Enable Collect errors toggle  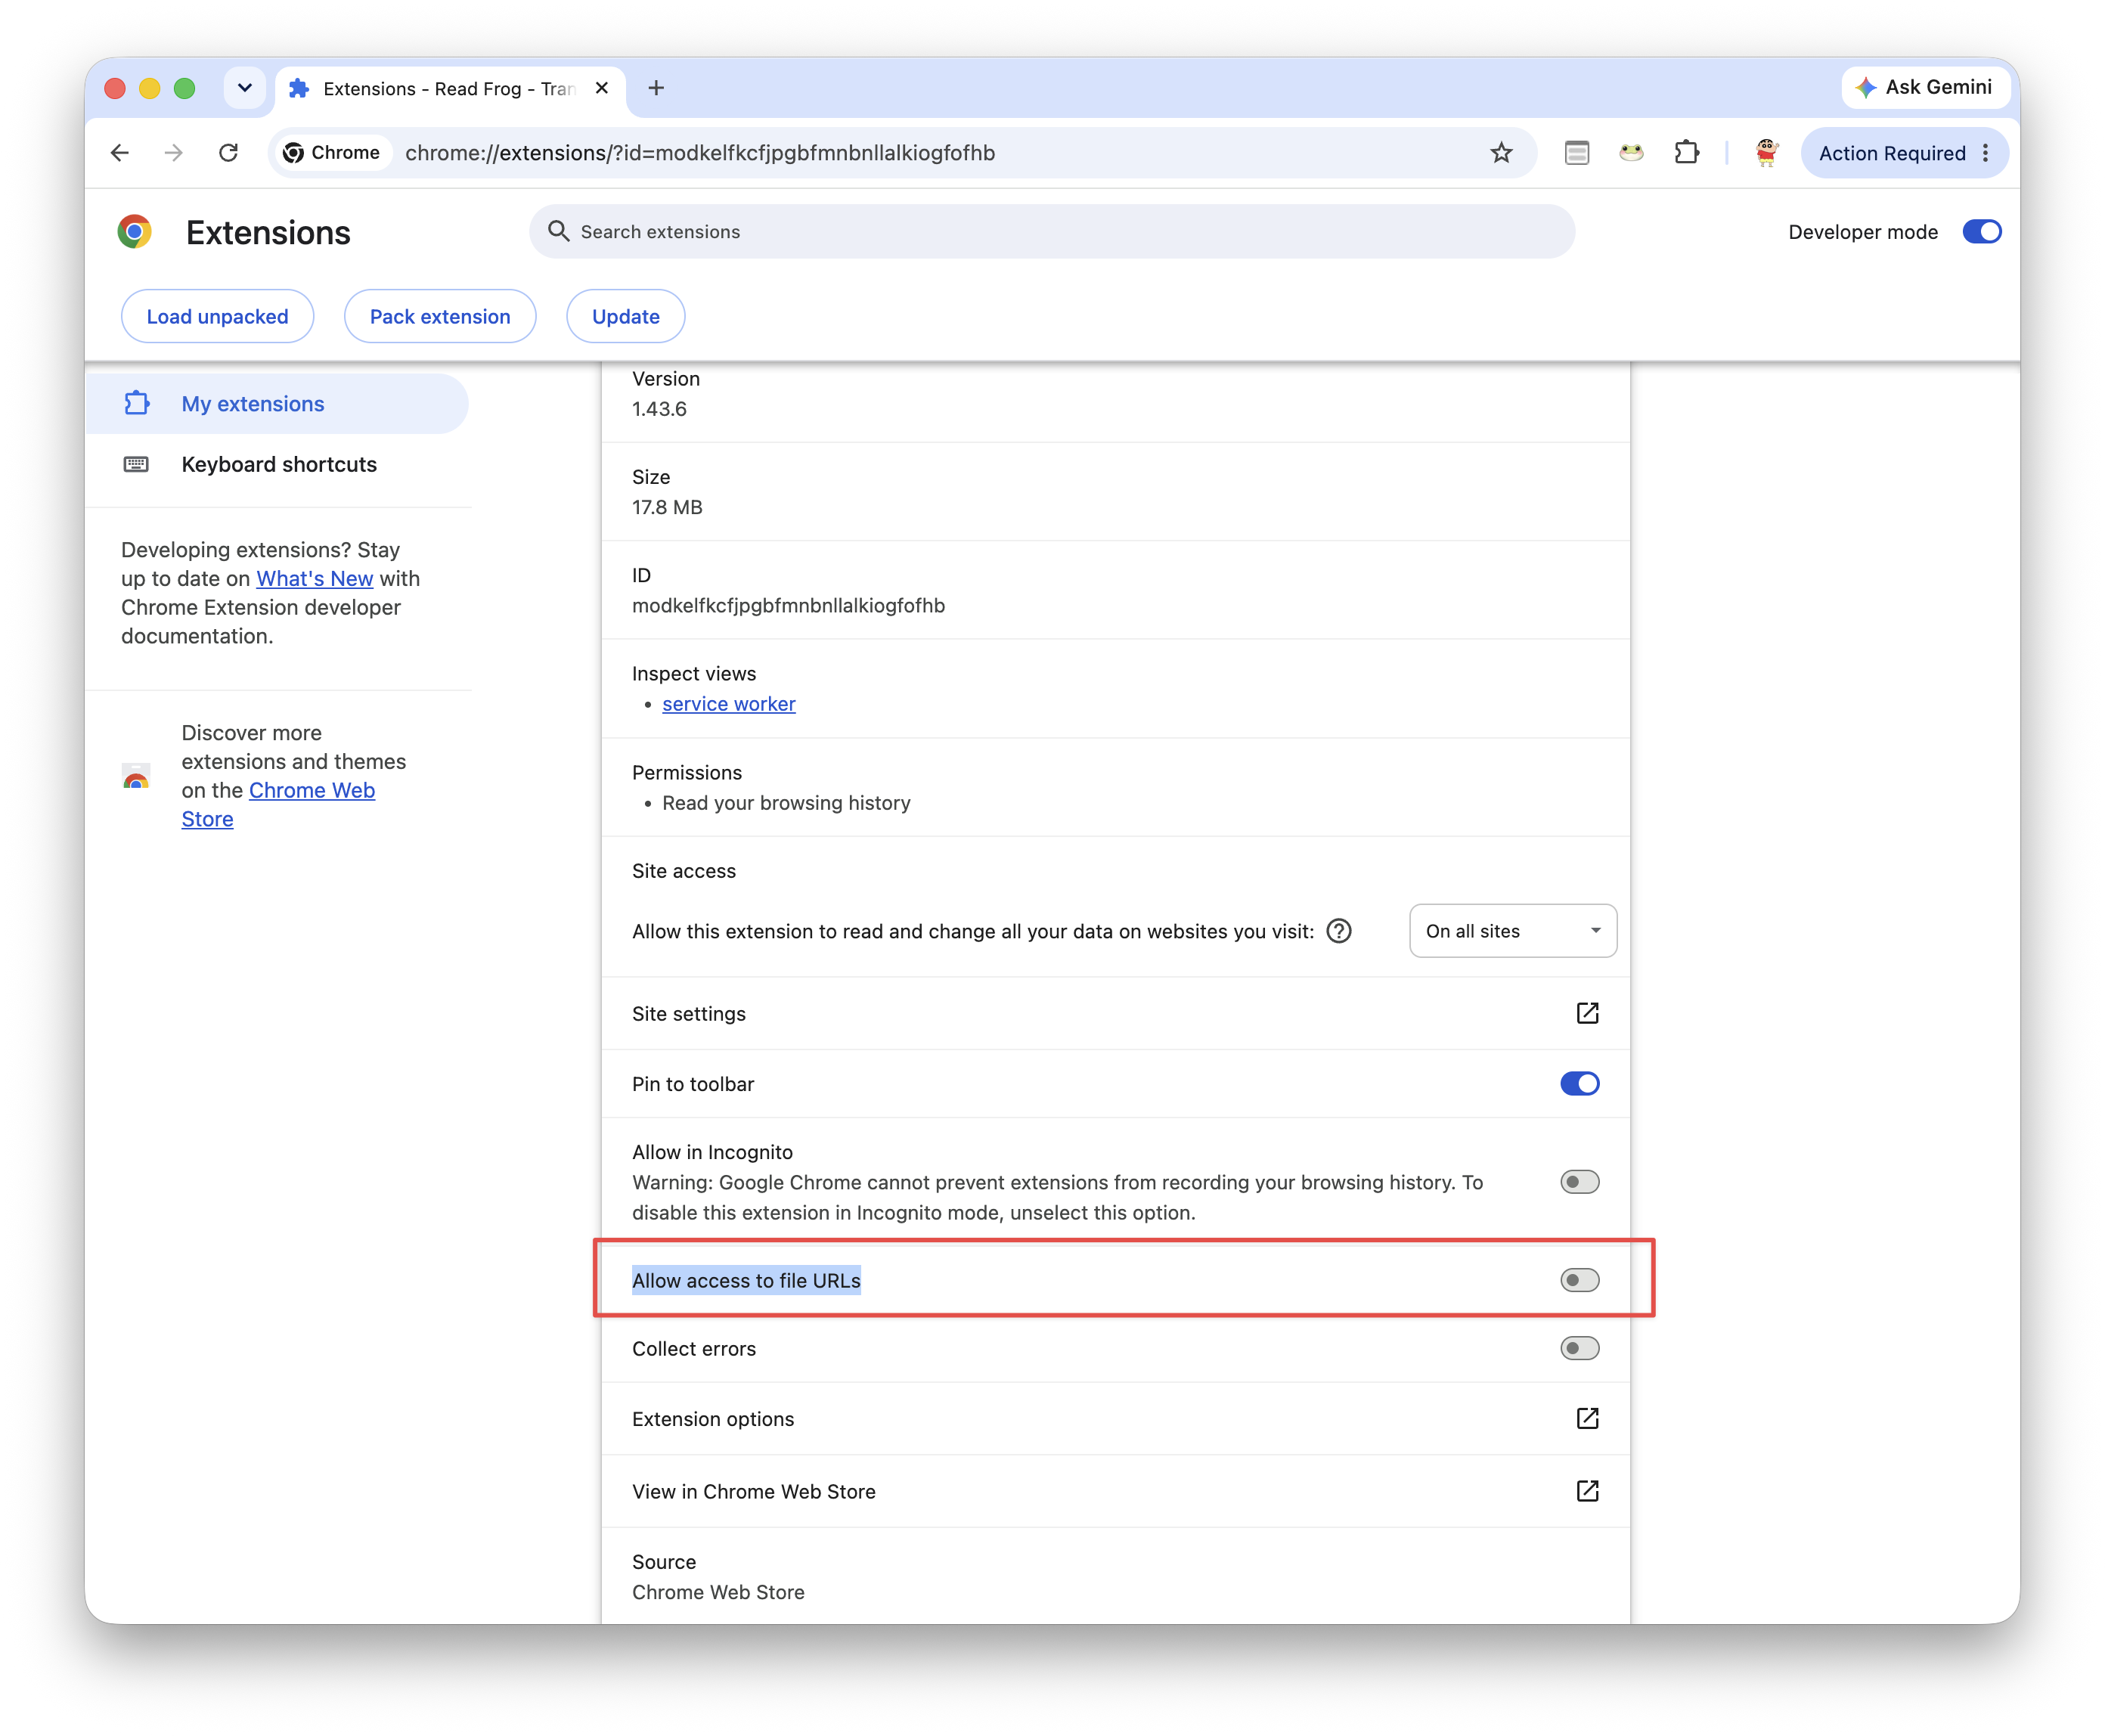[x=1579, y=1348]
